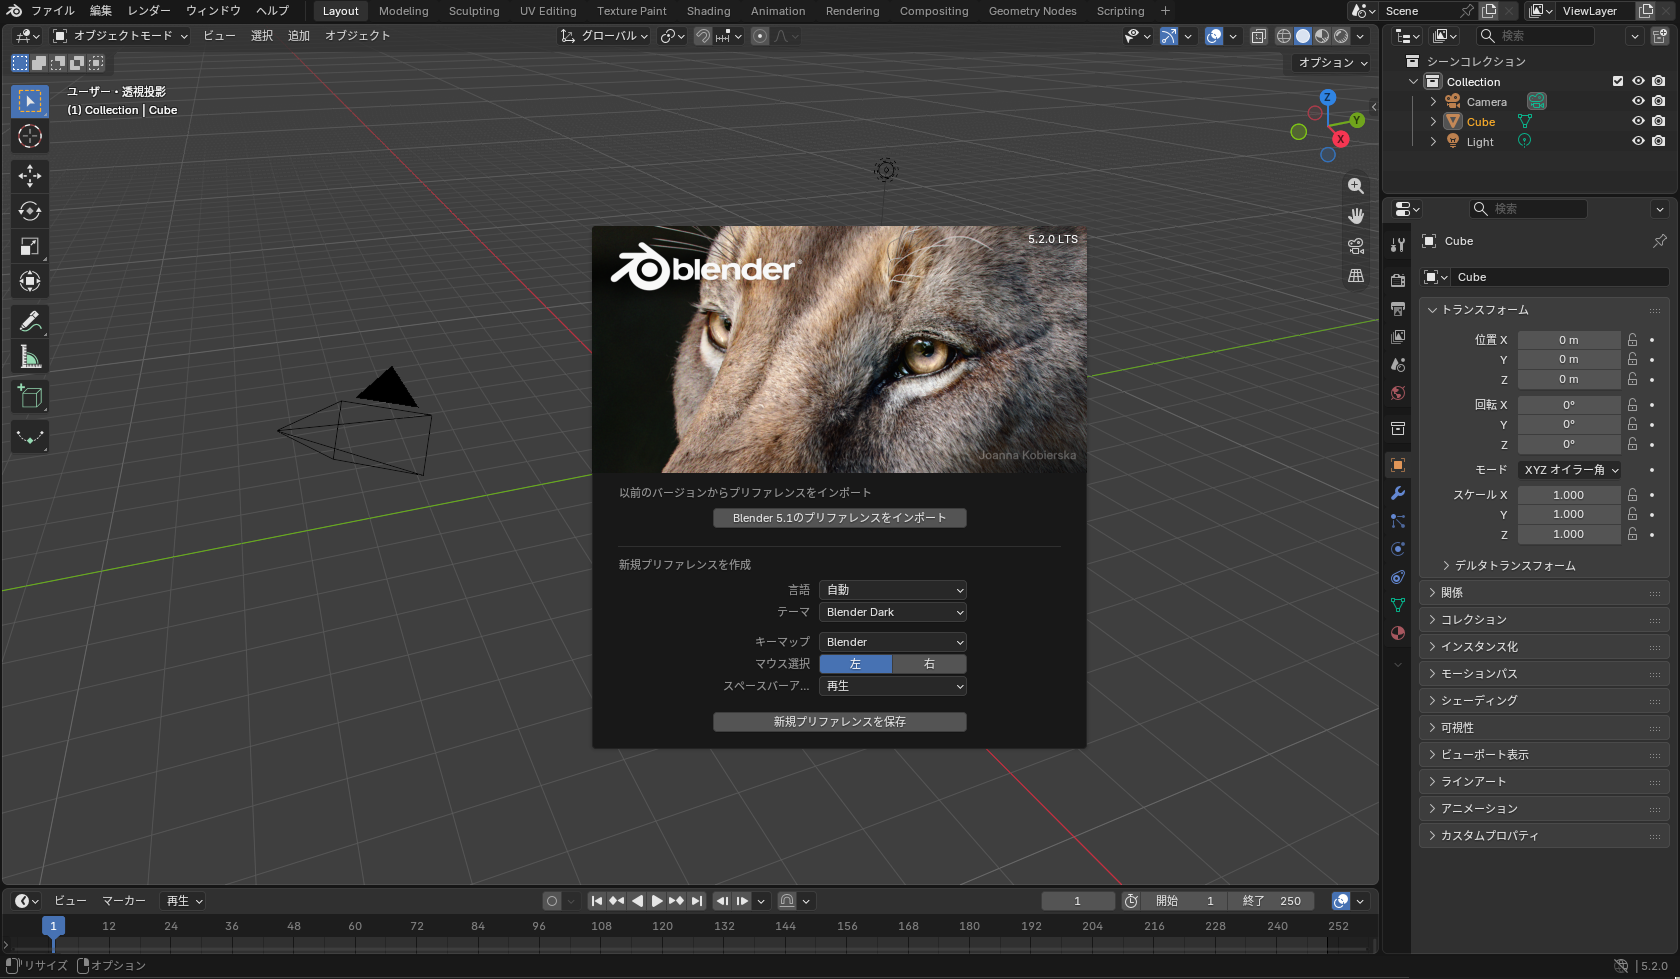Select the Scale tool icon
Viewport: 1680px width, 979px height.
pyautogui.click(x=30, y=246)
